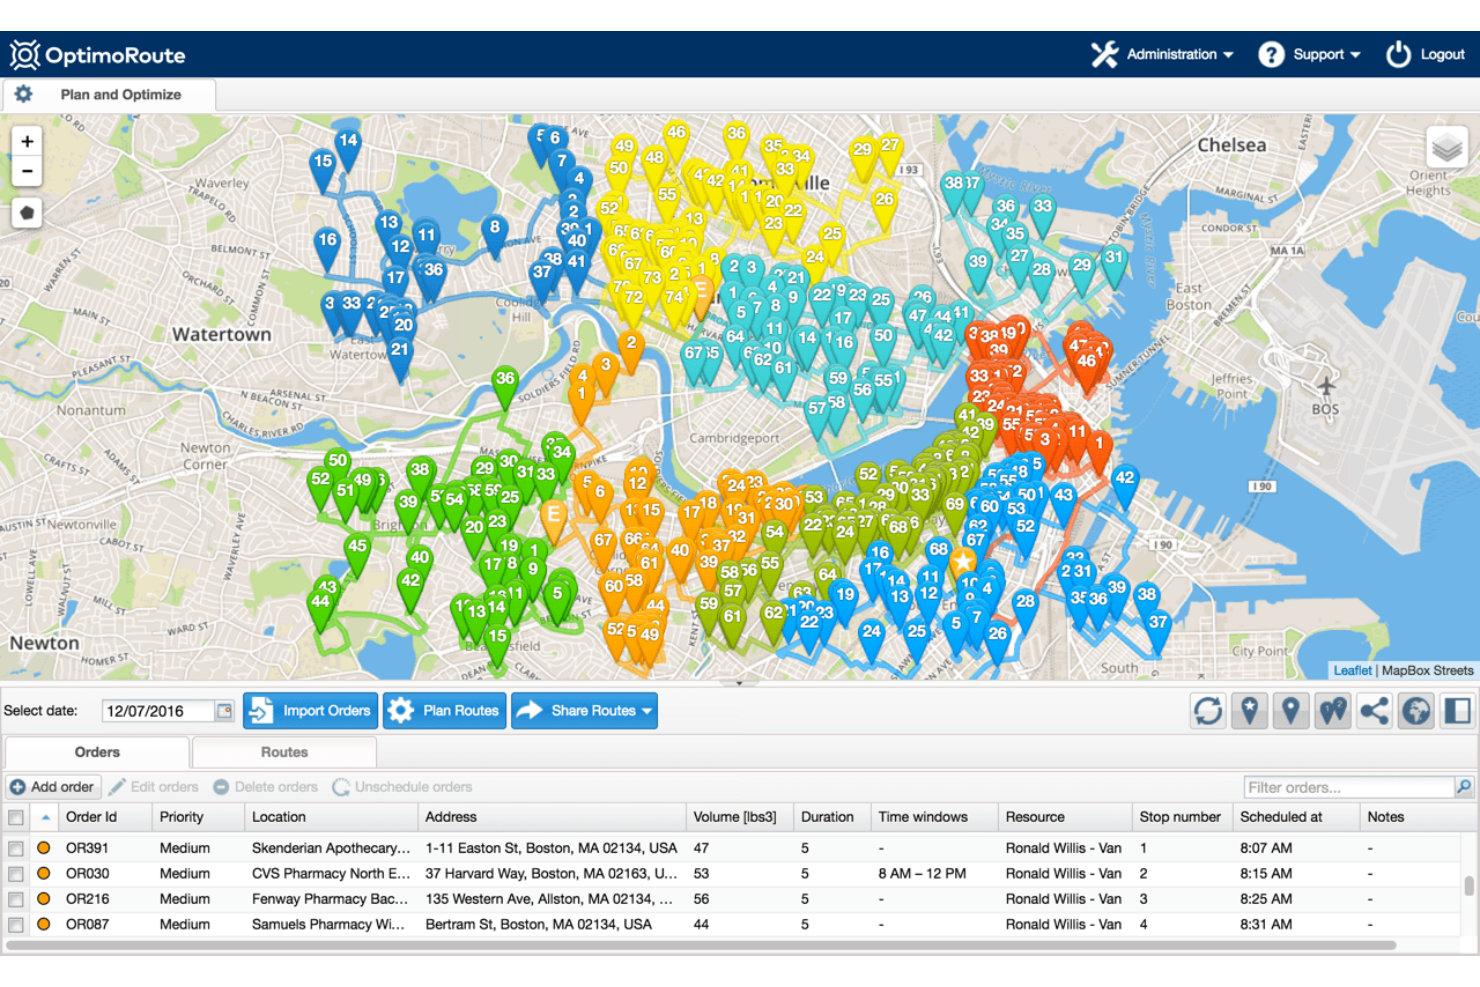1480x987 pixels.
Task: Select the polygon draw tool on map
Action: (27, 212)
